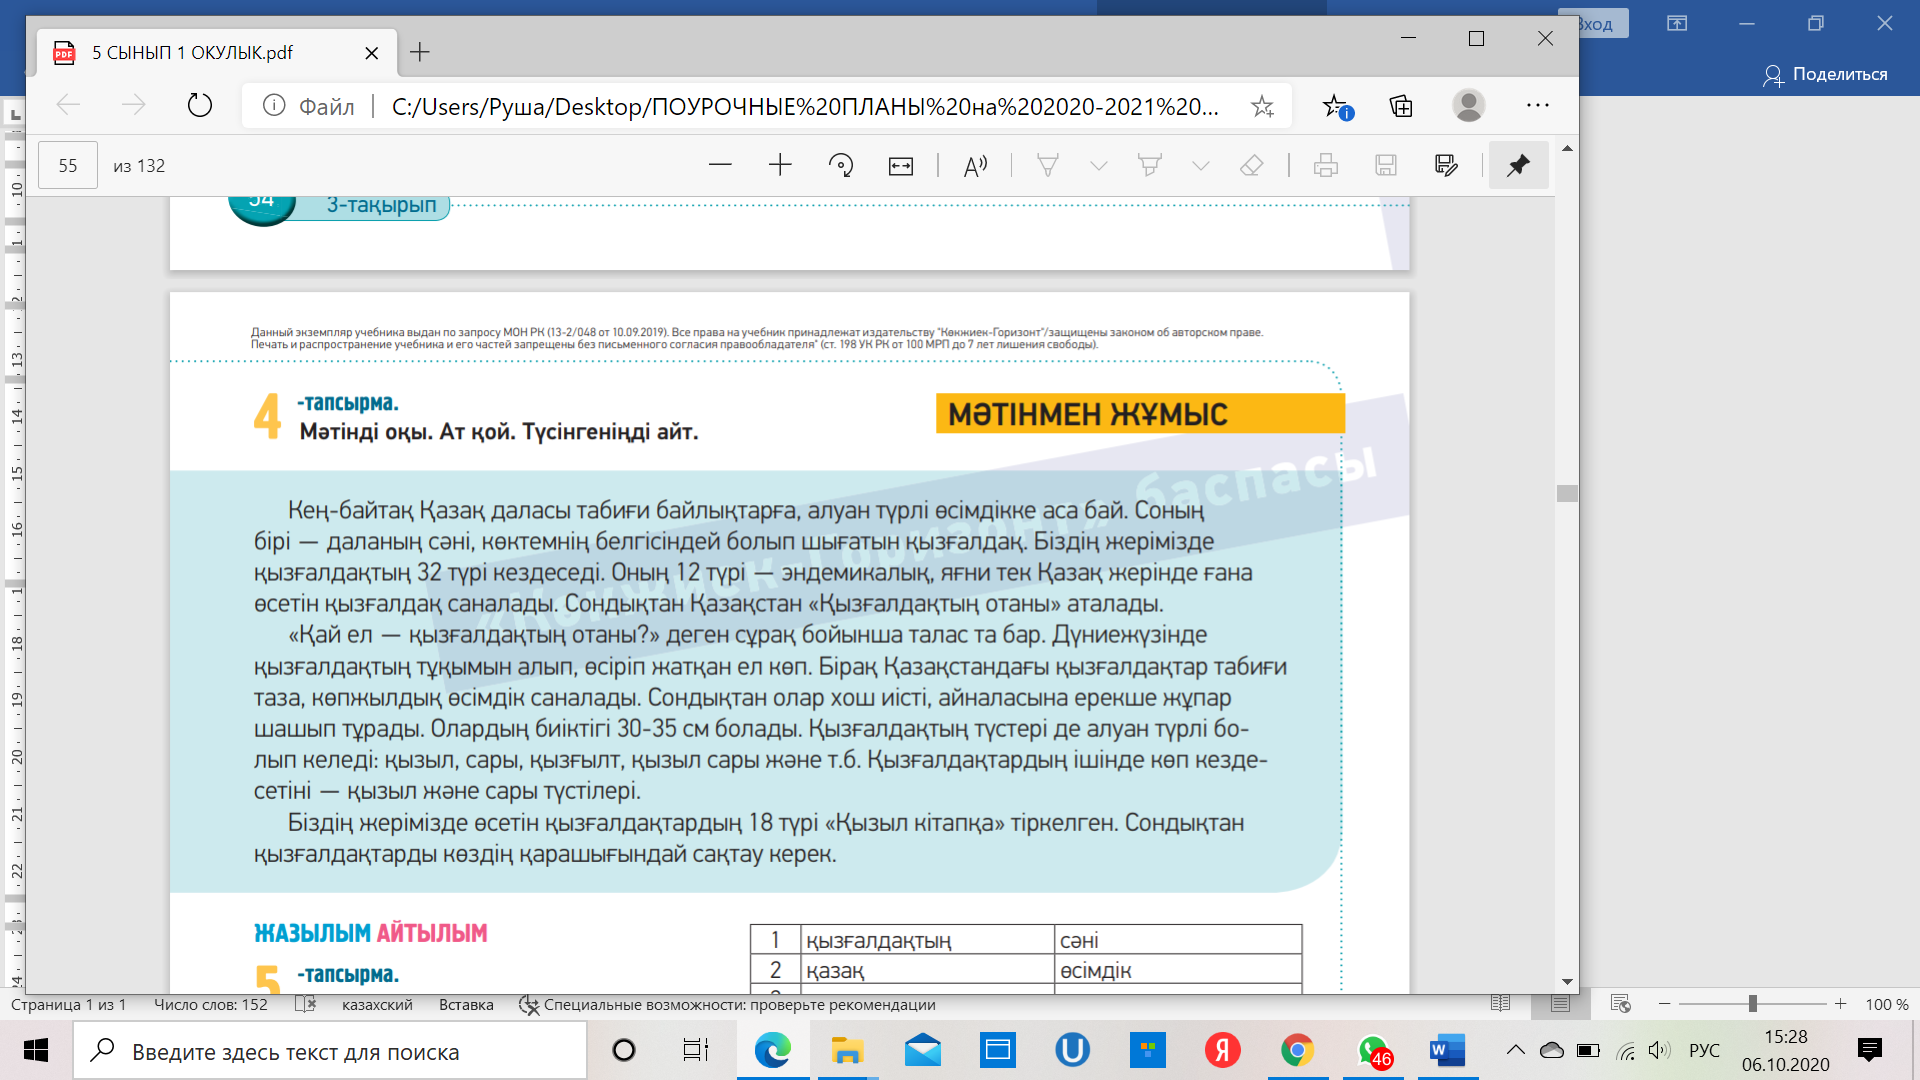Open accessibility recommendations in Word status bar
Image resolution: width=1920 pixels, height=1080 pixels.
pyautogui.click(x=728, y=1005)
